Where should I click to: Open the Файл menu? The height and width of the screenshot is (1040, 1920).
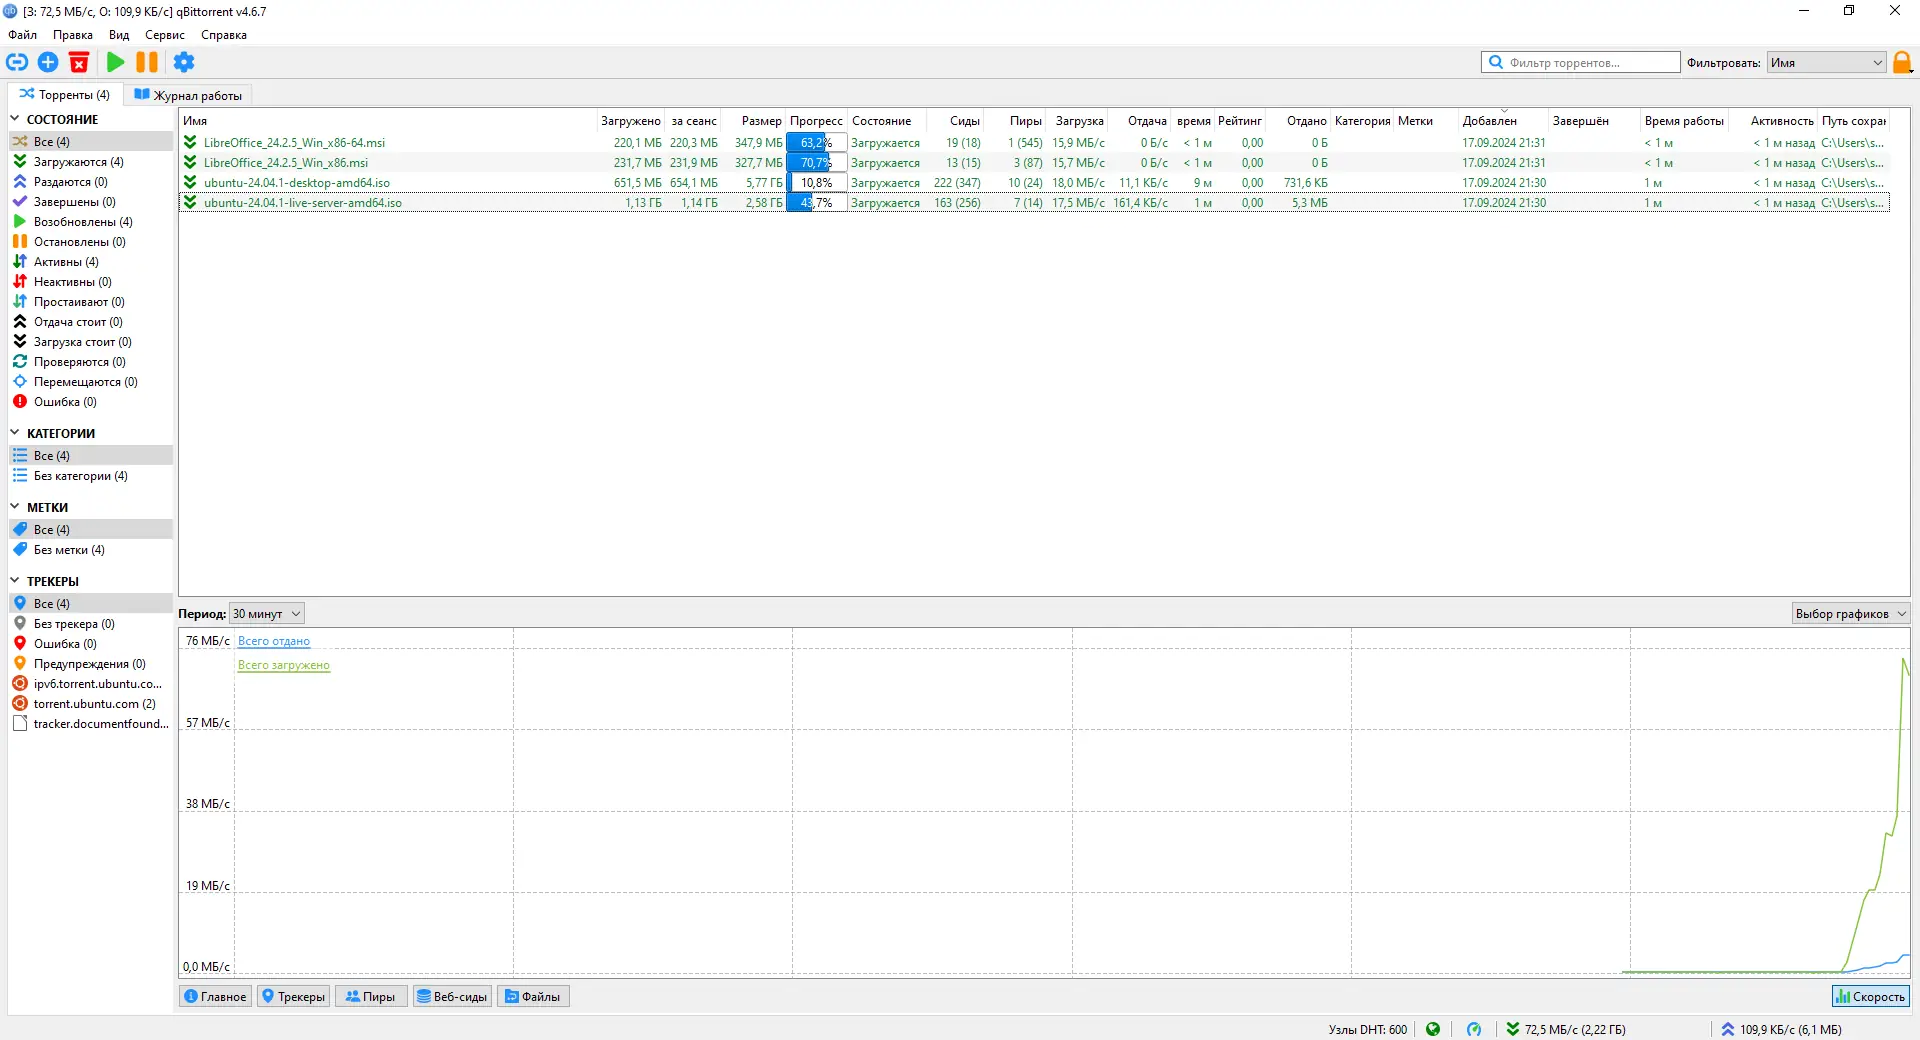coord(23,35)
